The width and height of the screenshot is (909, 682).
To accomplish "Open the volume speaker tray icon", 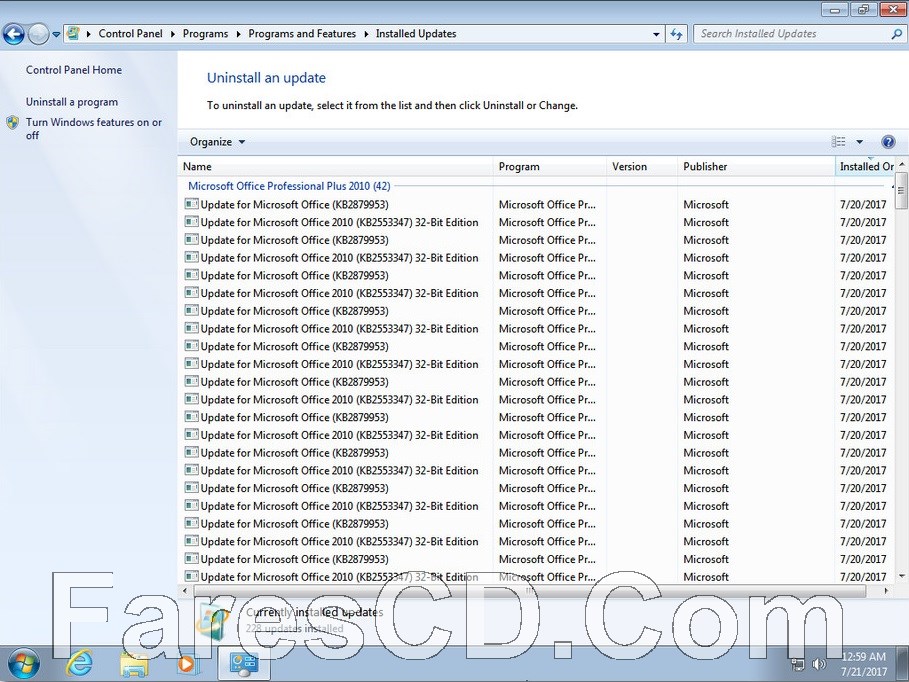I will 818,664.
